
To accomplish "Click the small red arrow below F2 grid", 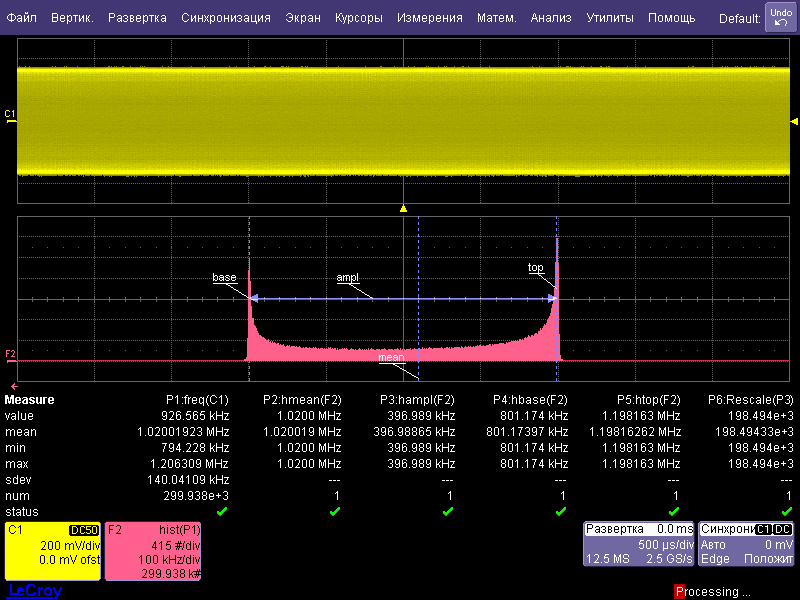I will click(14, 386).
